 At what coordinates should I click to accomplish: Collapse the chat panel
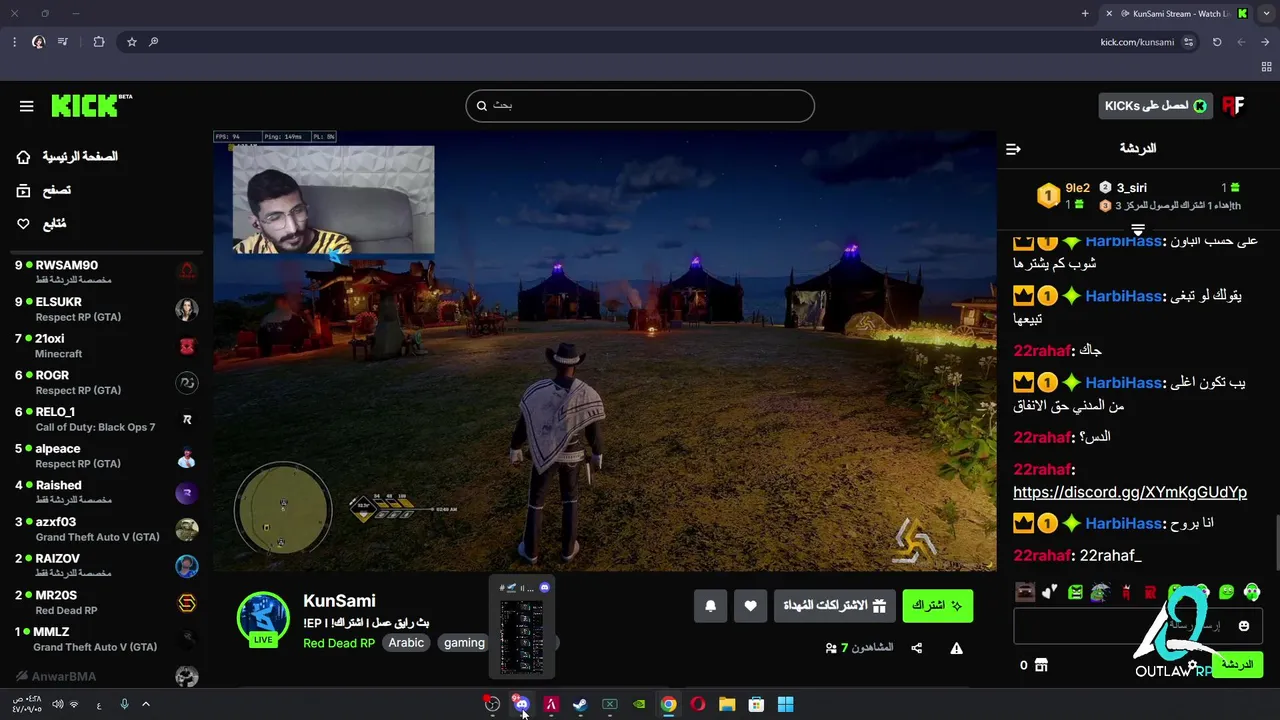(x=1013, y=149)
